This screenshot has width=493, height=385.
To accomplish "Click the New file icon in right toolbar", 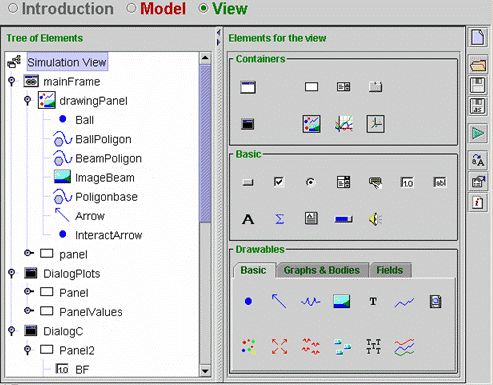I will (478, 37).
